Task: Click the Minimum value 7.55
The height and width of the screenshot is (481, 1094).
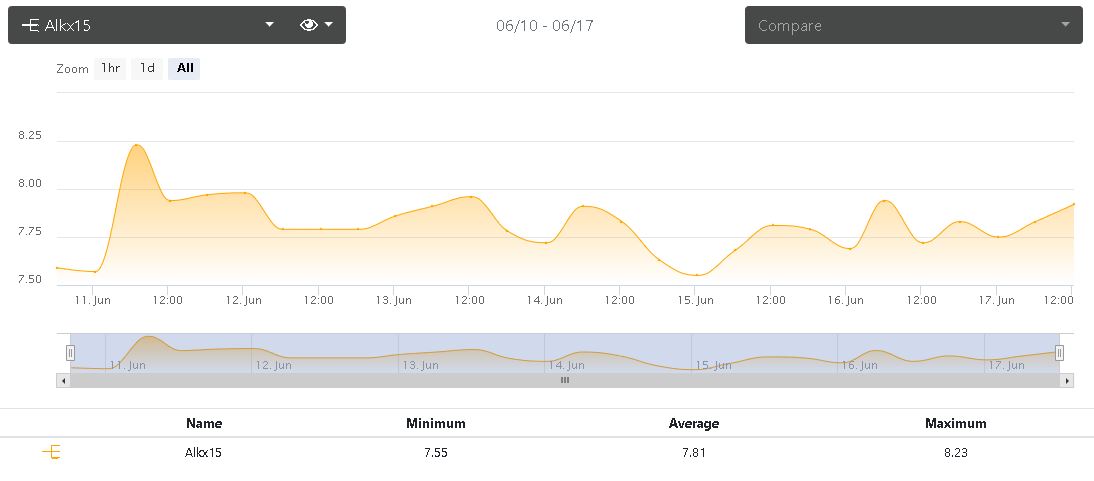Action: 435,452
